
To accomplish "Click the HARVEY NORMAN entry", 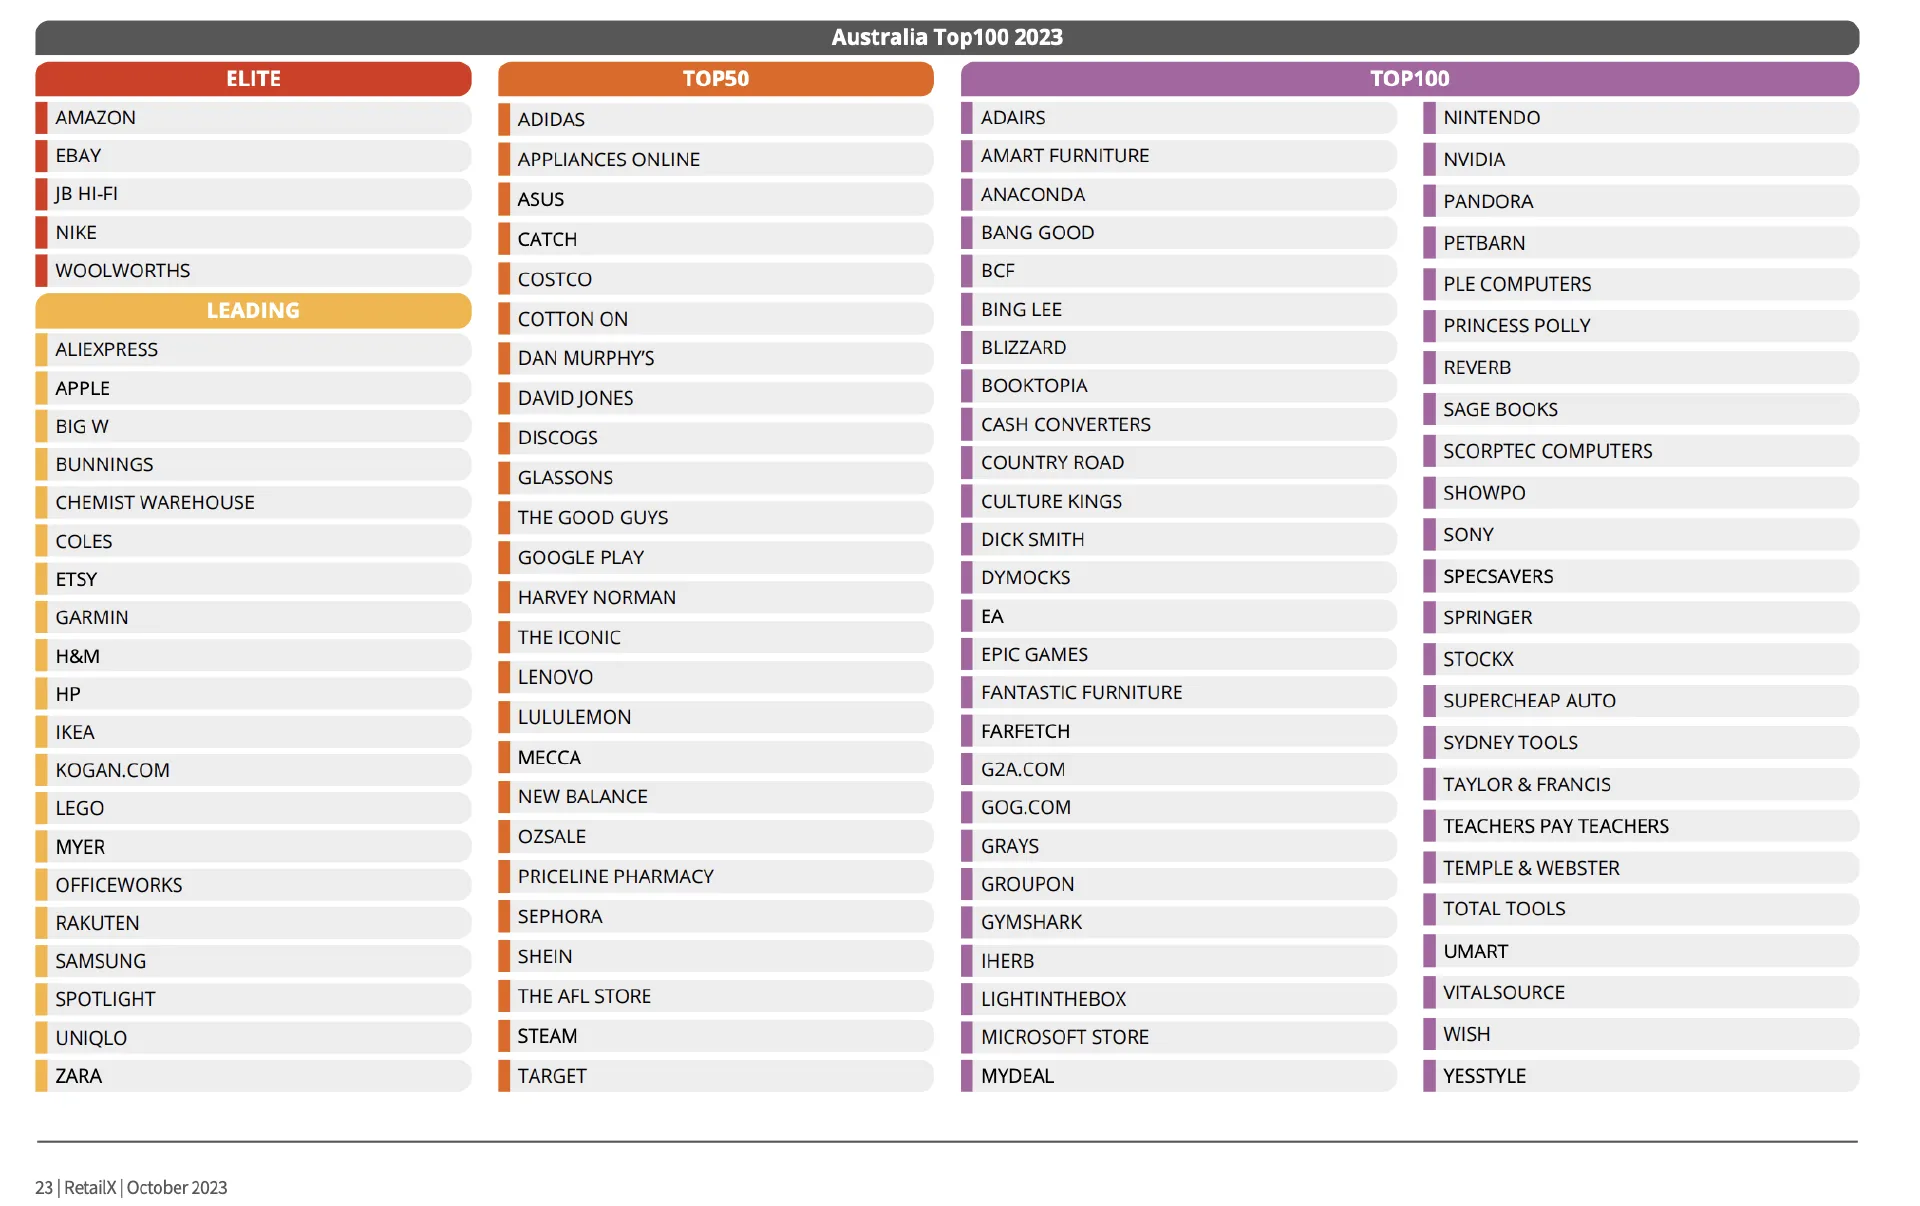I will coord(716,597).
